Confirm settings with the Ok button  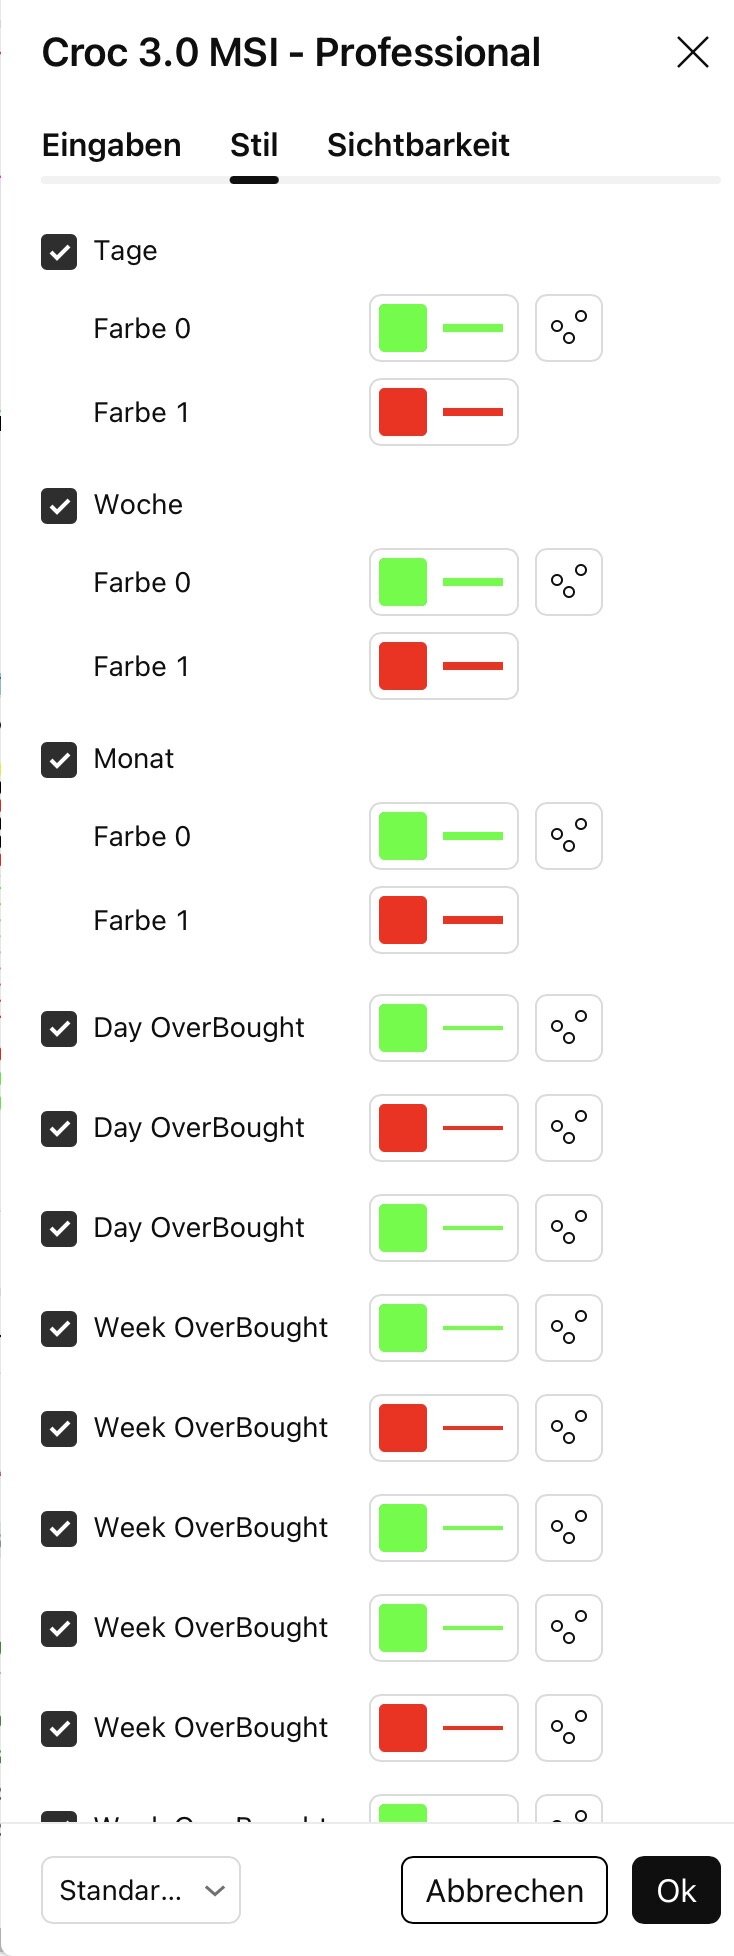[676, 1890]
